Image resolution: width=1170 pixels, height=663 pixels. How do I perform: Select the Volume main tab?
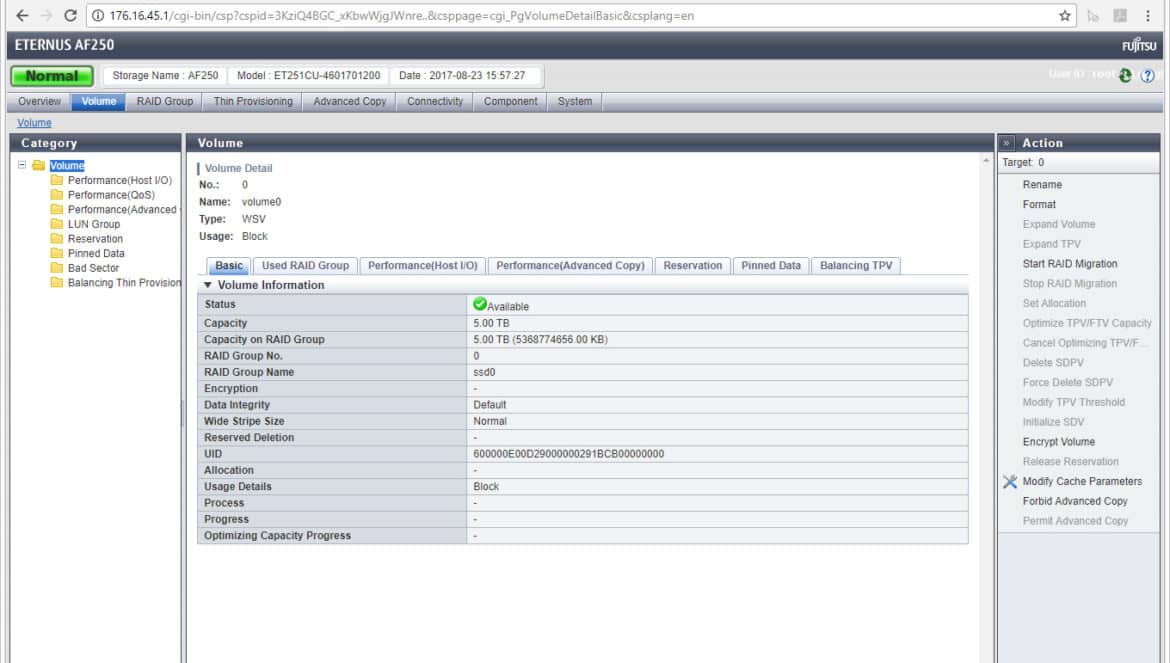pyautogui.click(x=98, y=101)
